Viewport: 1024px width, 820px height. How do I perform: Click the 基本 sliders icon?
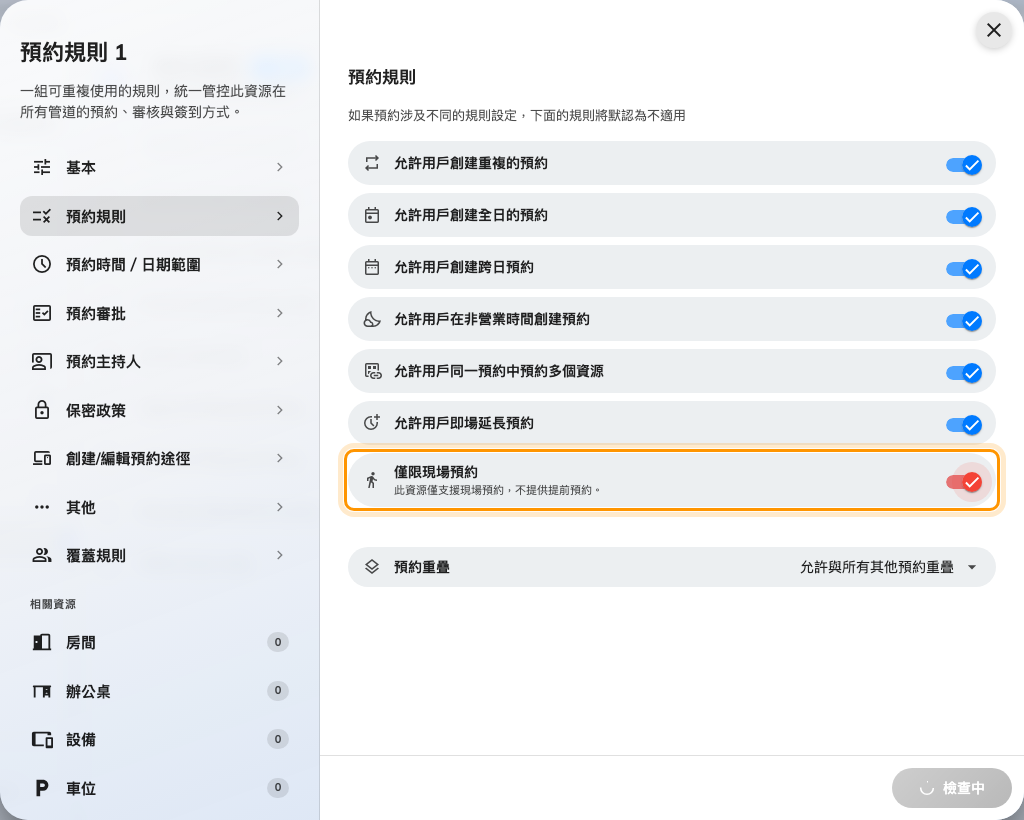(x=42, y=167)
